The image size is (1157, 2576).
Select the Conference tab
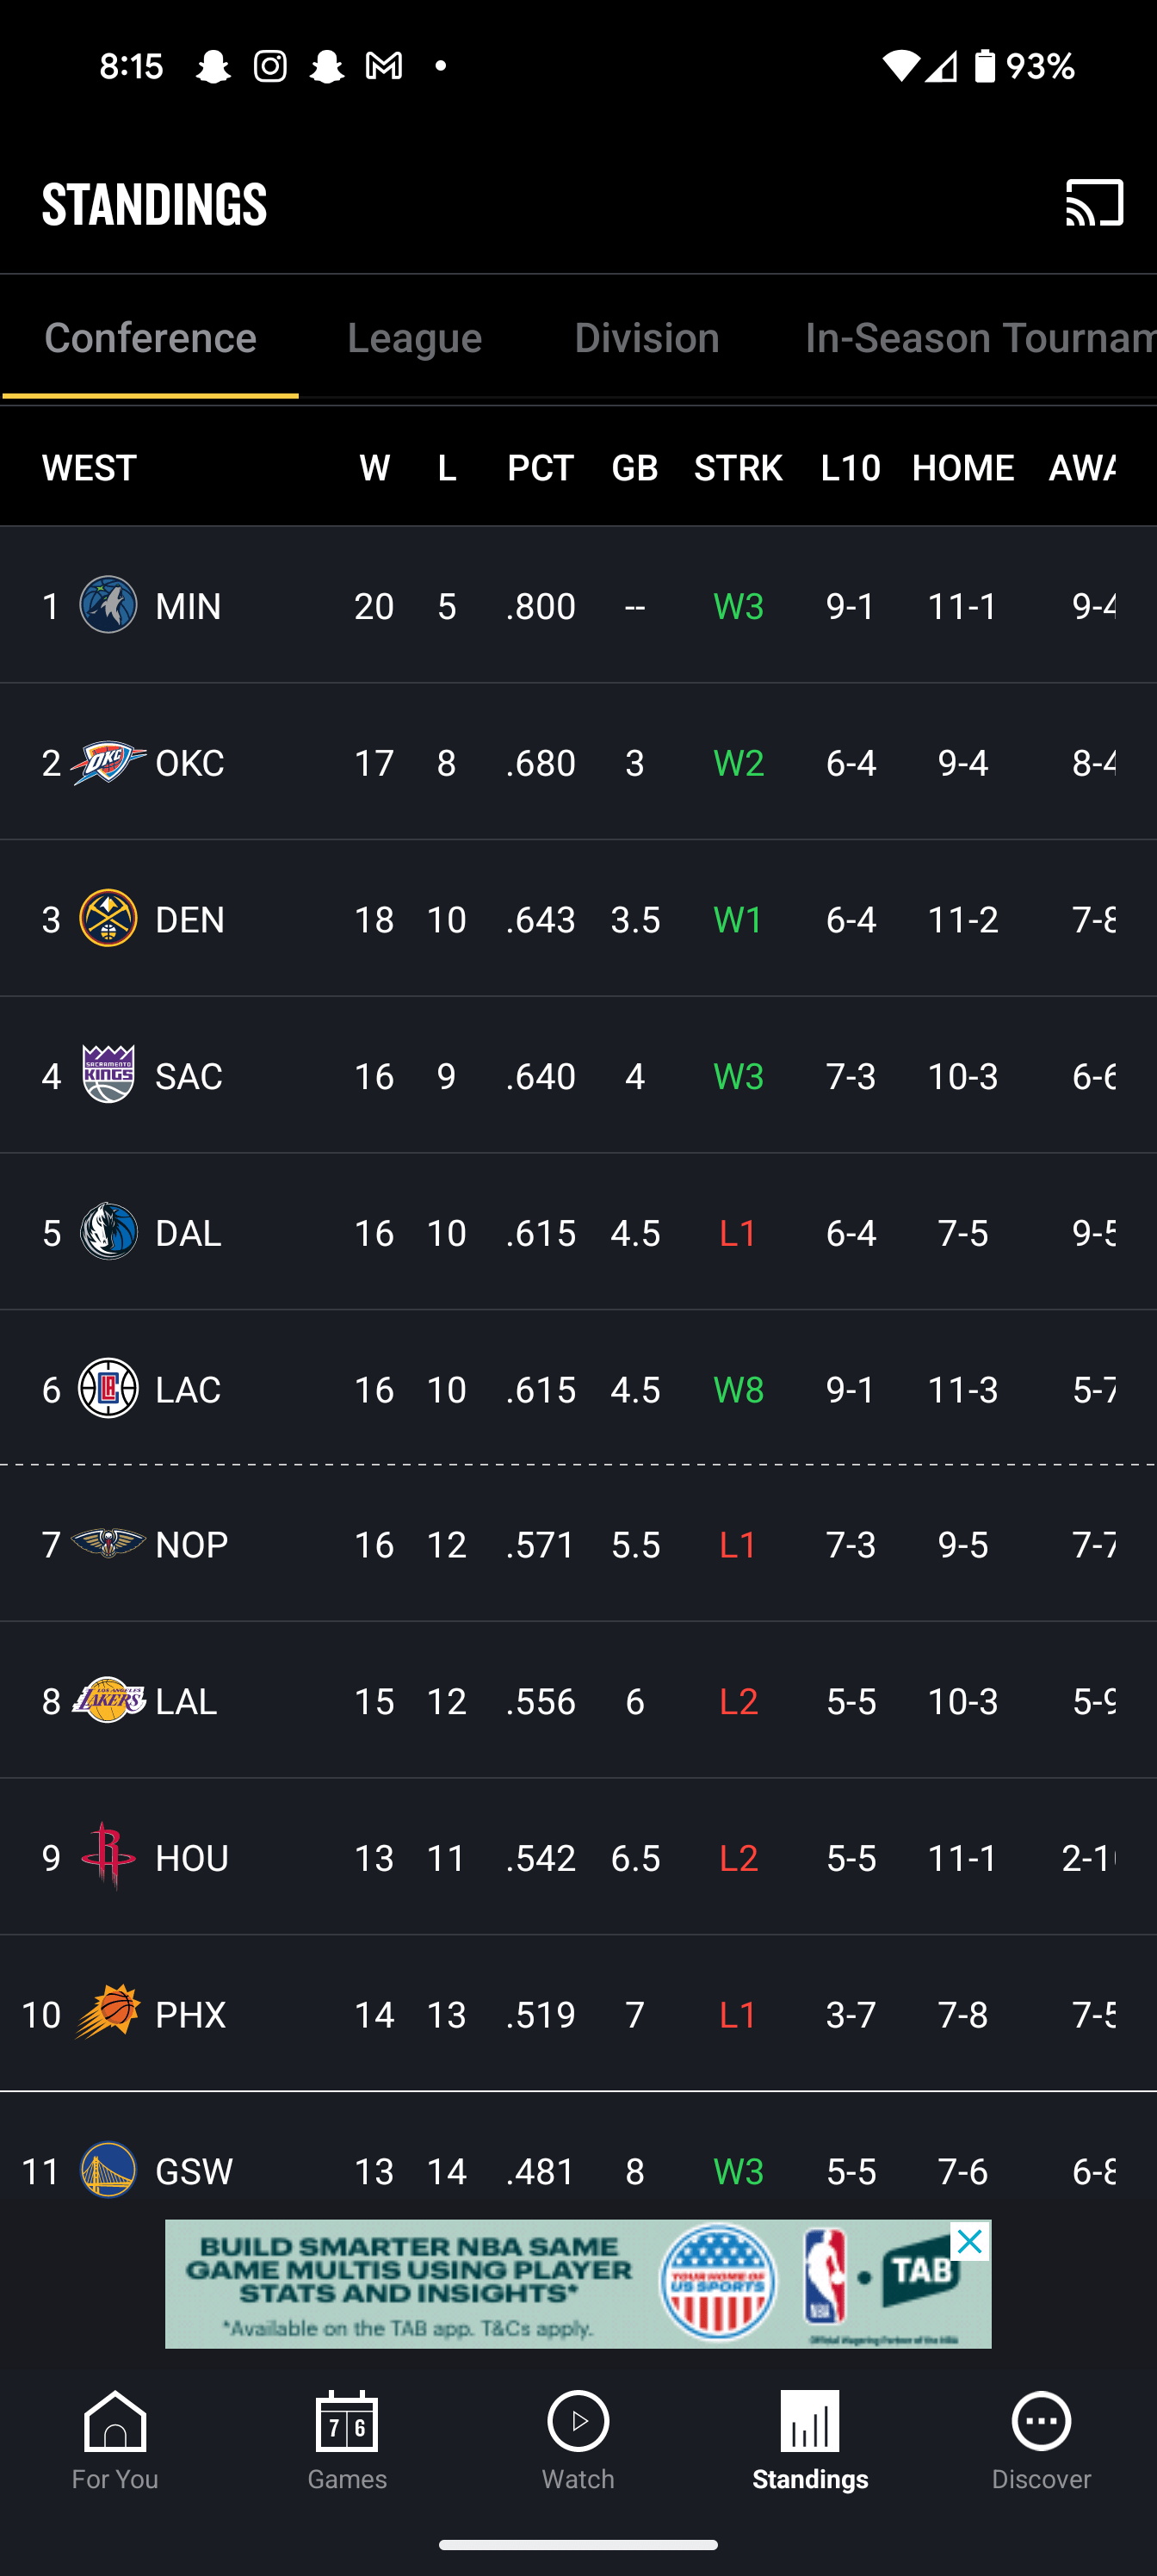[150, 338]
